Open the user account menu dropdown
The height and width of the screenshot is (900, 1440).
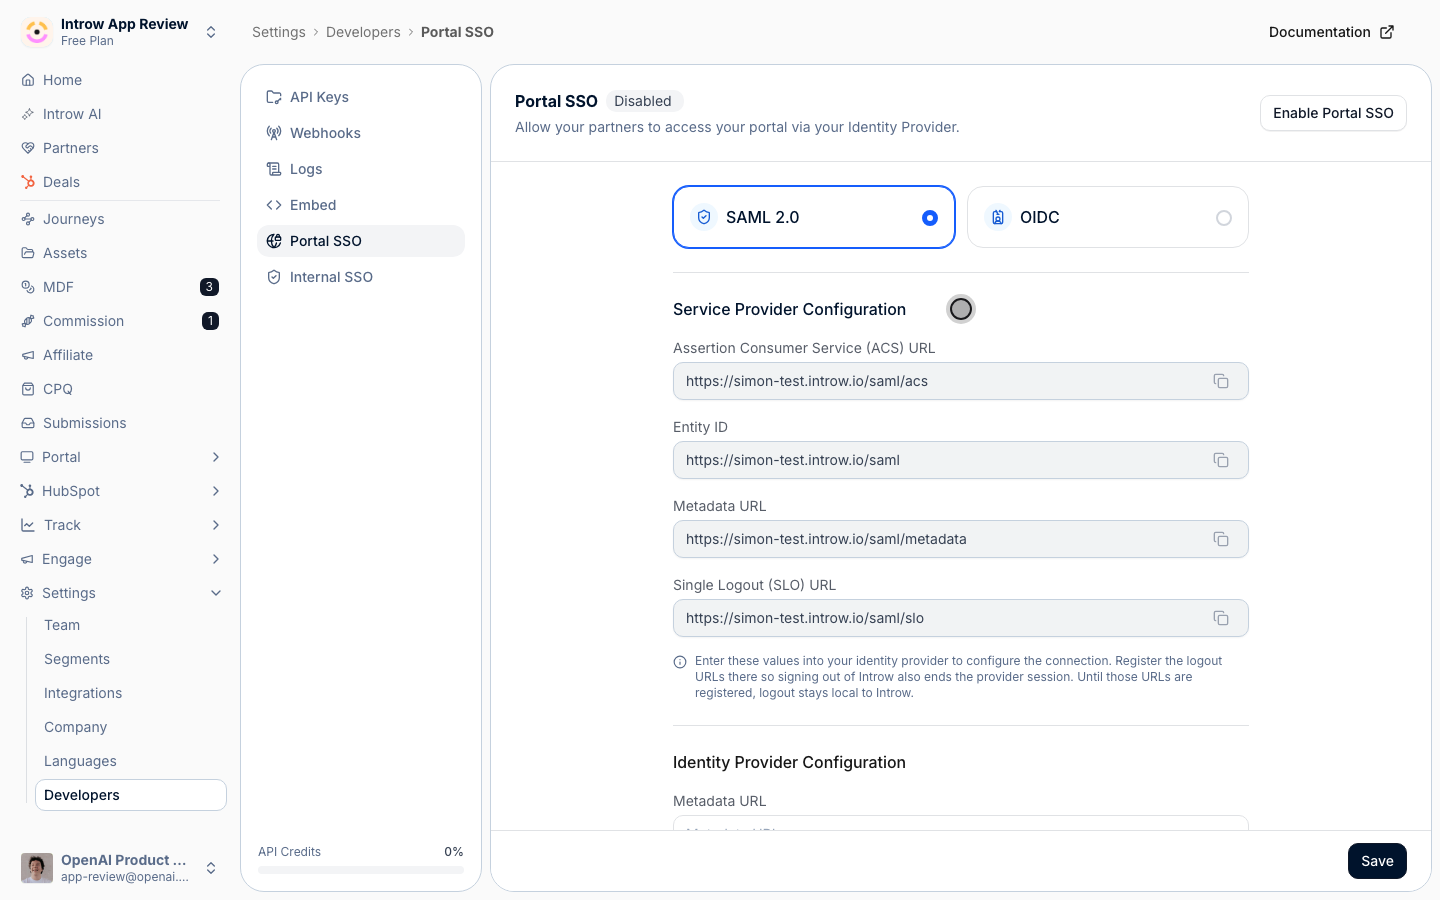[211, 868]
